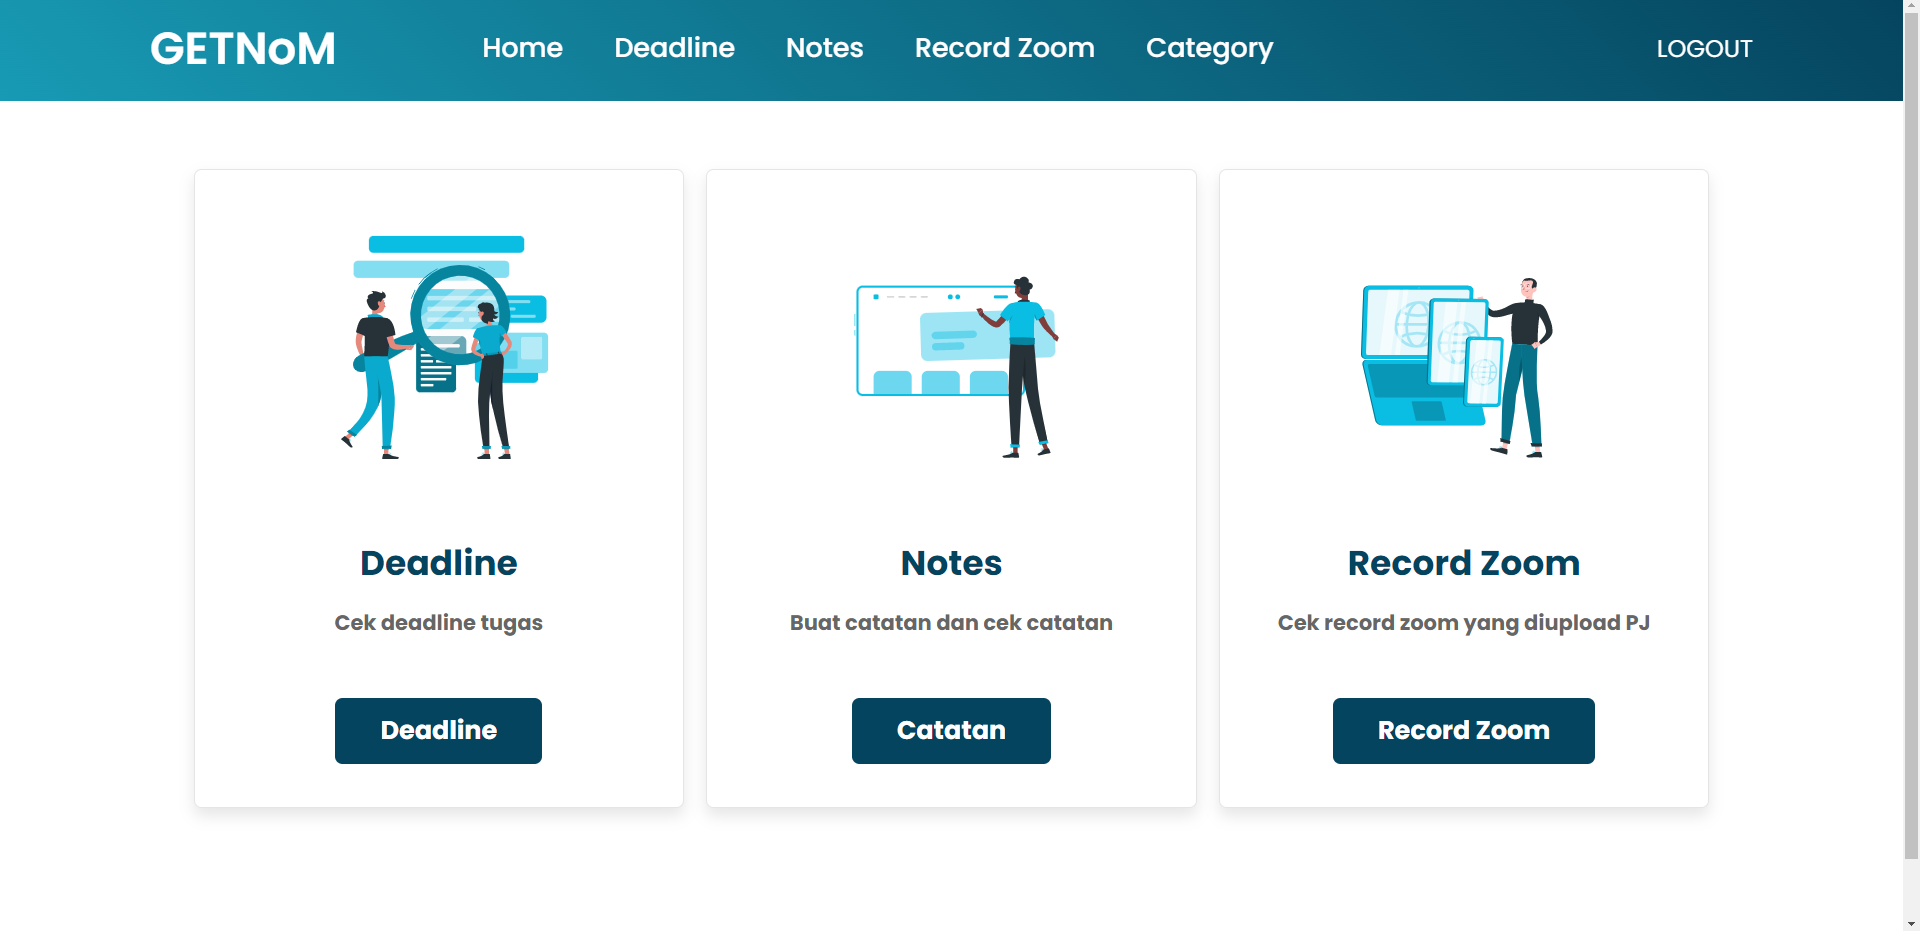1920x931 pixels.
Task: Click the GETNoM logo
Action: [x=242, y=48]
